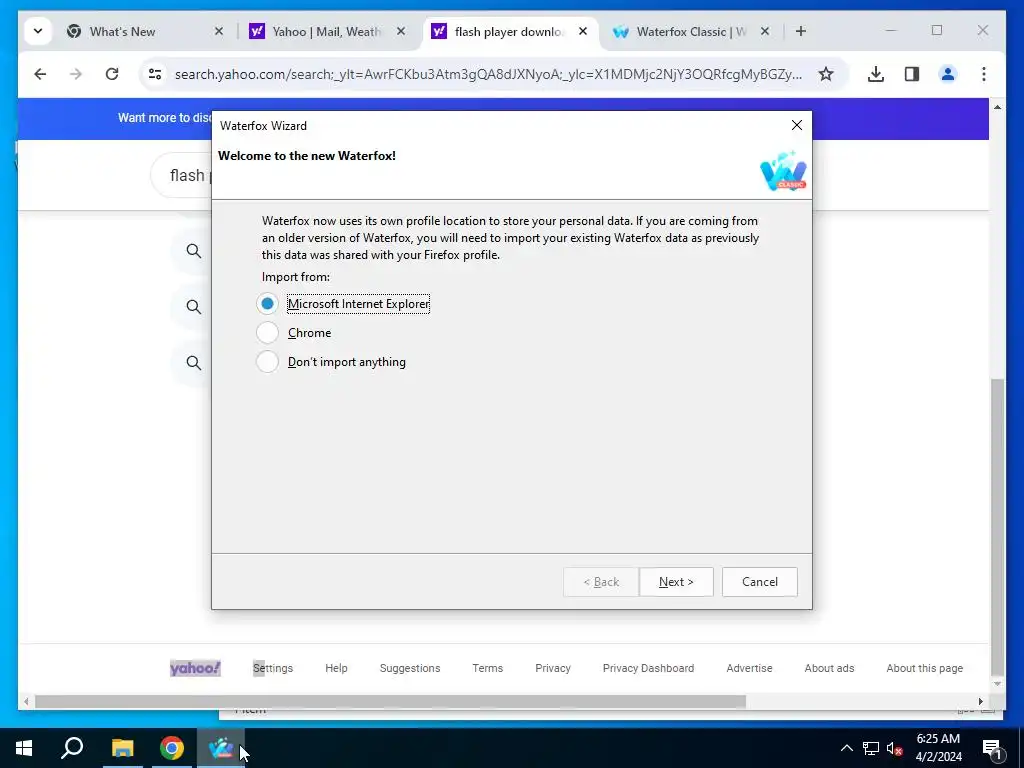Open File Explorer from taskbar
The height and width of the screenshot is (768, 1024).
click(122, 748)
